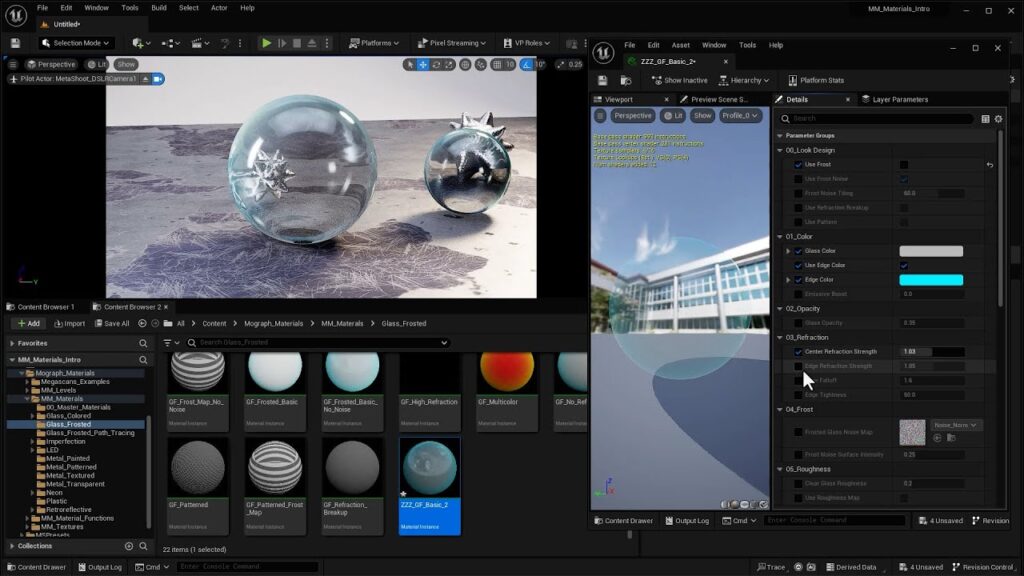
Task: Select the Play in Editor button
Action: [265, 43]
